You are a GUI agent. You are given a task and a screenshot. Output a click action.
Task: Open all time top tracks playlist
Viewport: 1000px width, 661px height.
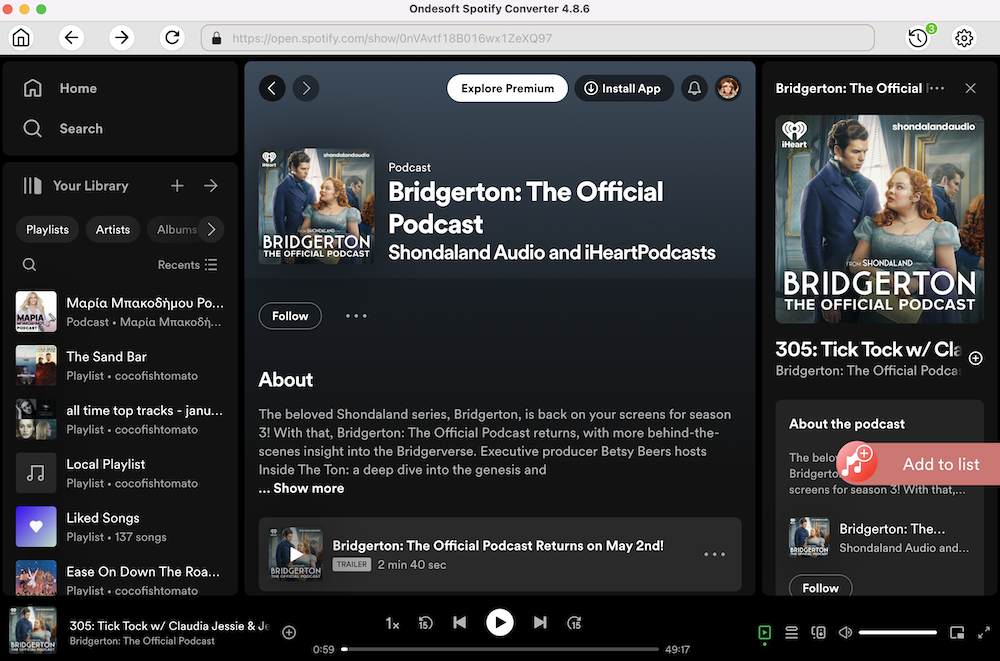[x=120, y=419]
